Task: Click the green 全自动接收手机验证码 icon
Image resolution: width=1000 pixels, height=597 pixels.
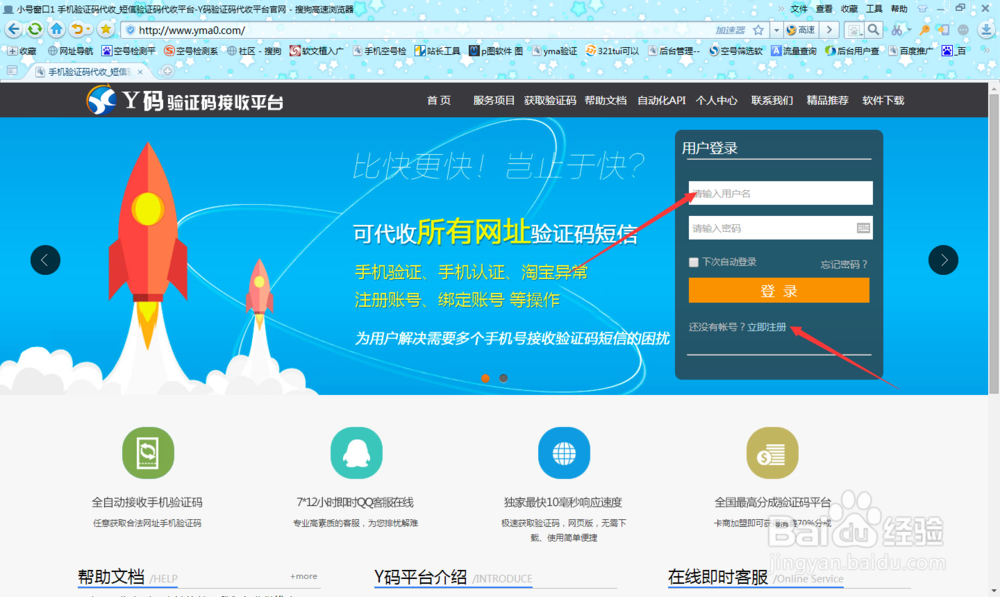Action: click(x=148, y=453)
